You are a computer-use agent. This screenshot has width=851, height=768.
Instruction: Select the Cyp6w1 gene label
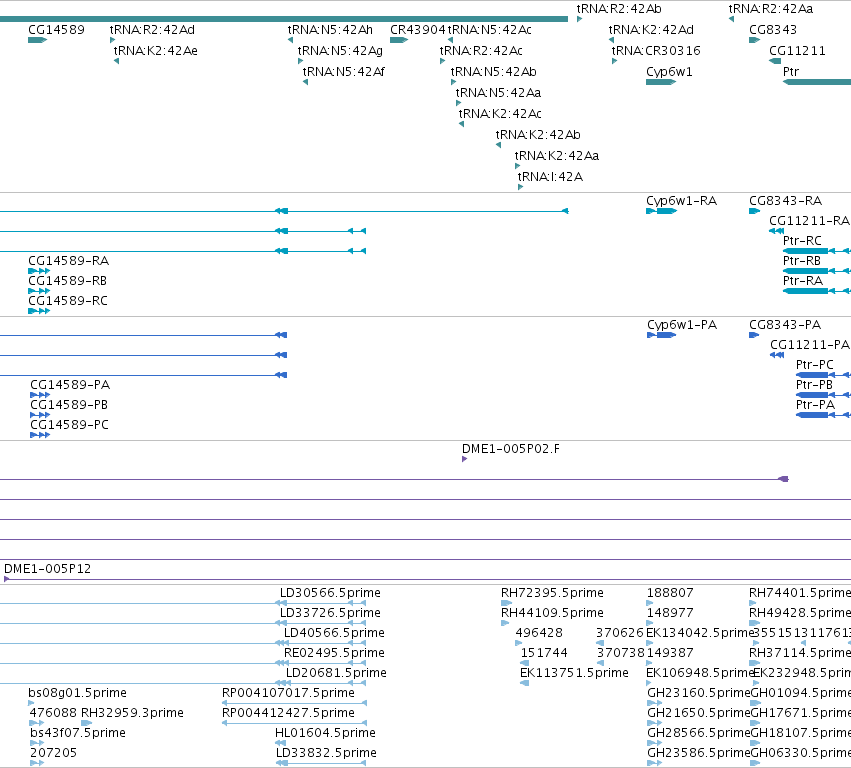pyautogui.click(x=669, y=72)
